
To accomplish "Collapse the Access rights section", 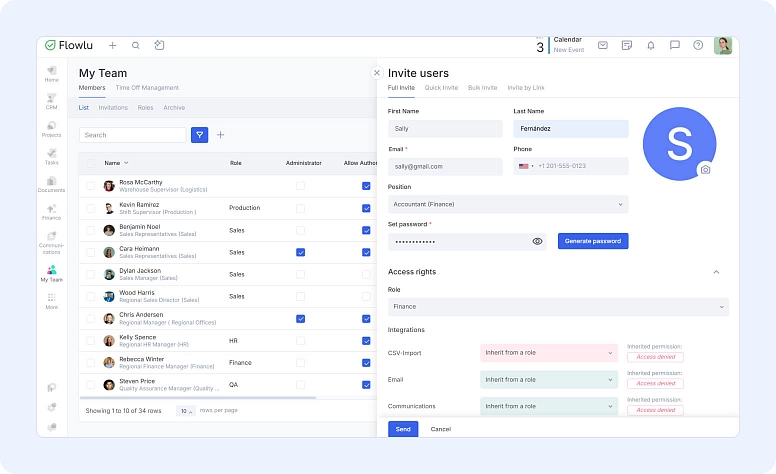I will tap(716, 272).
